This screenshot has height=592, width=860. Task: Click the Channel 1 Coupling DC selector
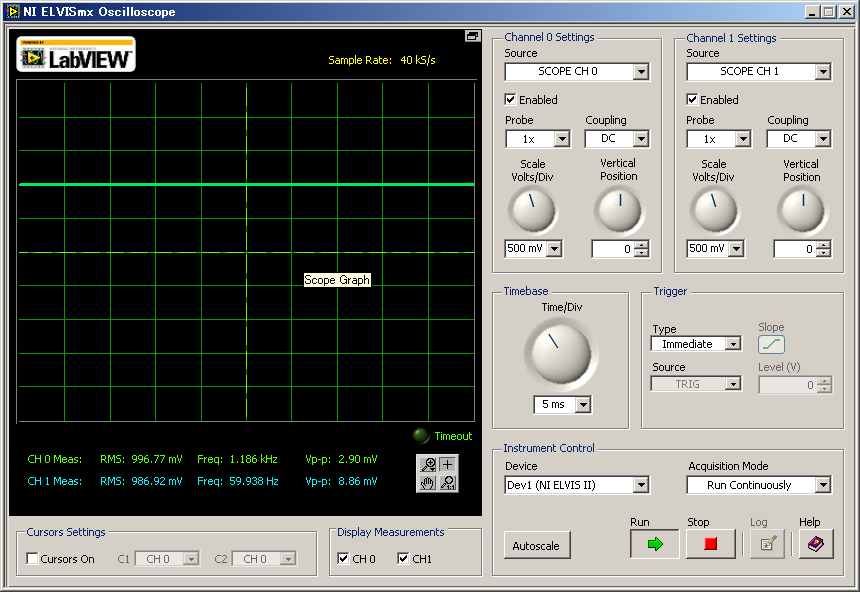tap(798, 139)
